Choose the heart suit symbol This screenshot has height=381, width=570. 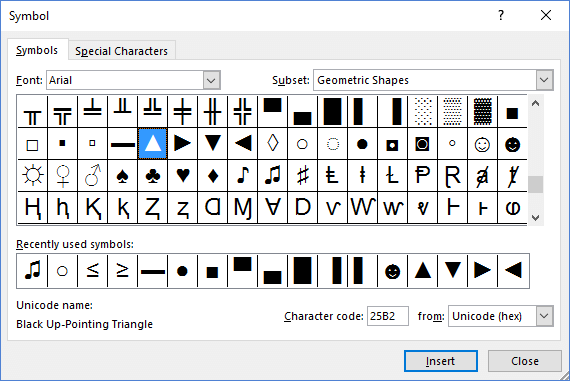182,176
